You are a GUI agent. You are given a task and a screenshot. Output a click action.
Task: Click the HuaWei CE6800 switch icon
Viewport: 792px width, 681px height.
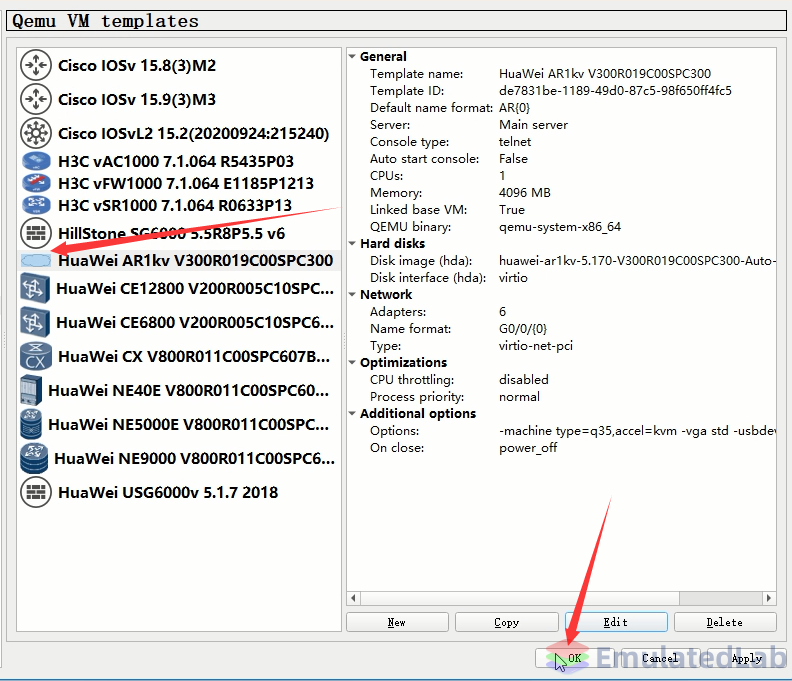(35, 322)
